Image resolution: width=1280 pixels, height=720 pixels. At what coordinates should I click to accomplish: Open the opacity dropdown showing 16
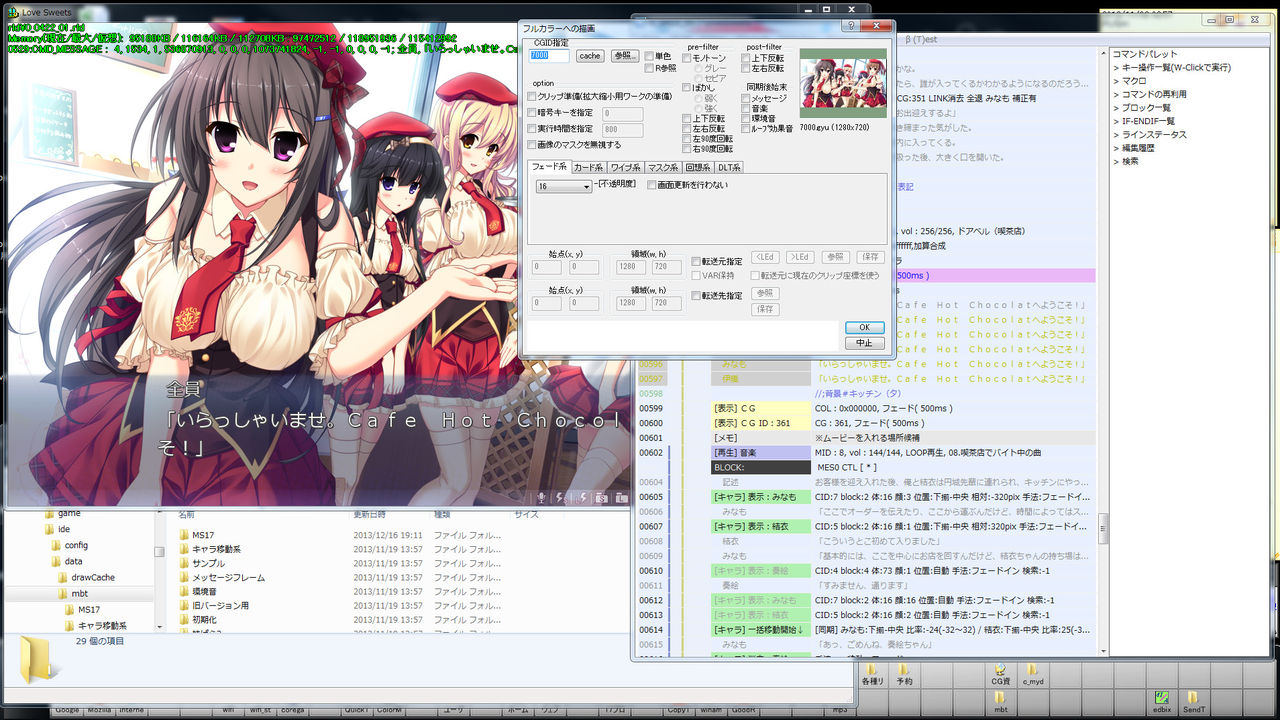coord(564,186)
